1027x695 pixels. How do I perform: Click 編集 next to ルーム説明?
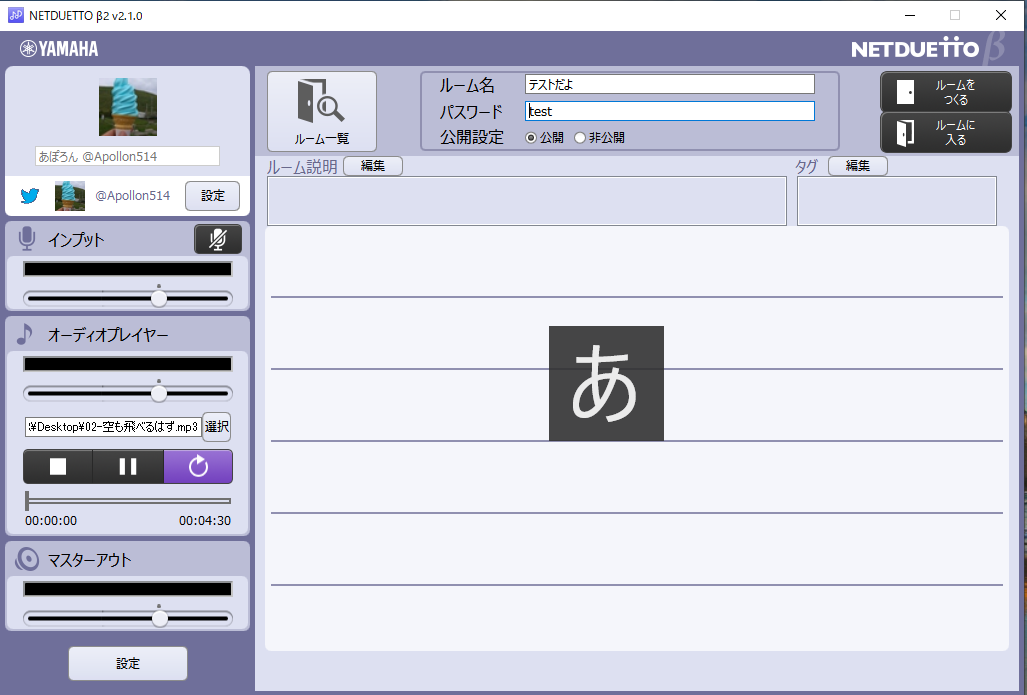click(x=373, y=166)
